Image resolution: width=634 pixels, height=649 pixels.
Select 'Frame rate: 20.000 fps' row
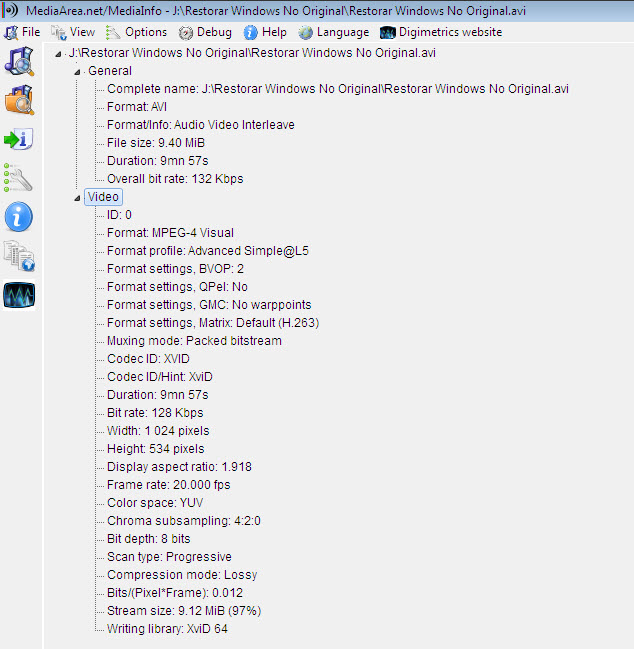tap(168, 485)
